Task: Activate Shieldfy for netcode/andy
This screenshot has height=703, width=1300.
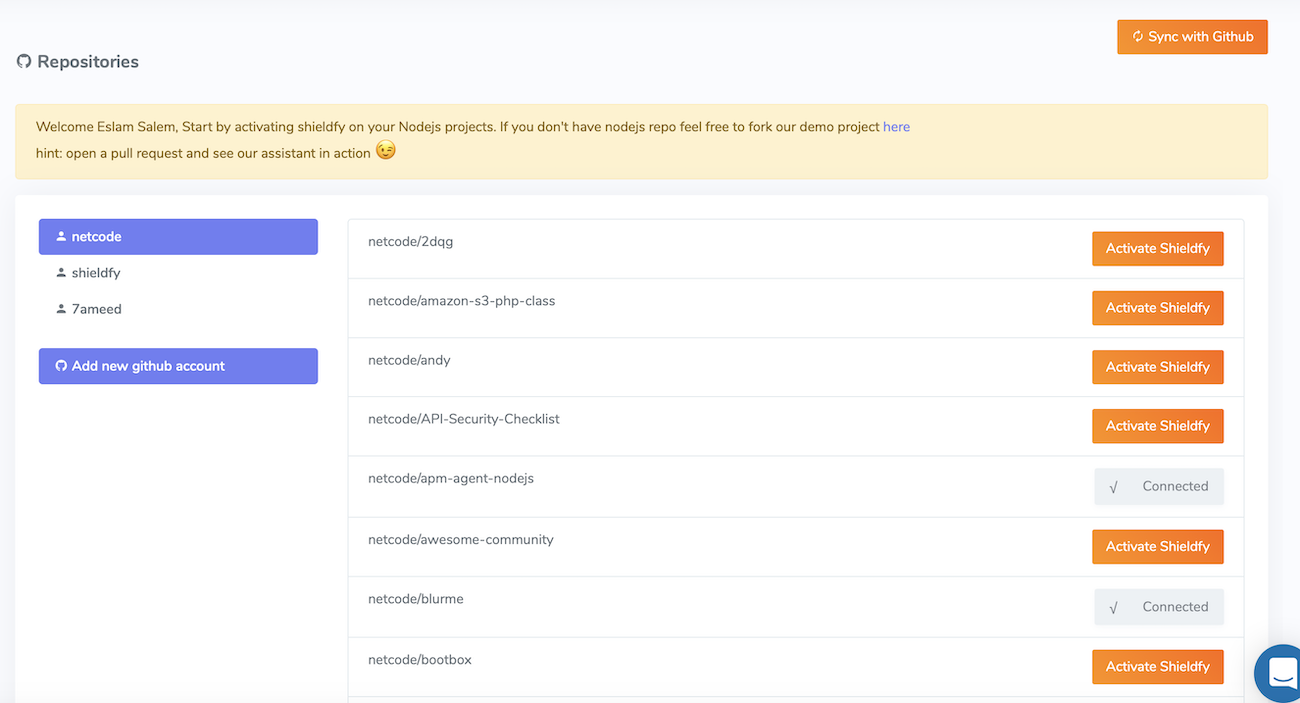Action: [1157, 367]
